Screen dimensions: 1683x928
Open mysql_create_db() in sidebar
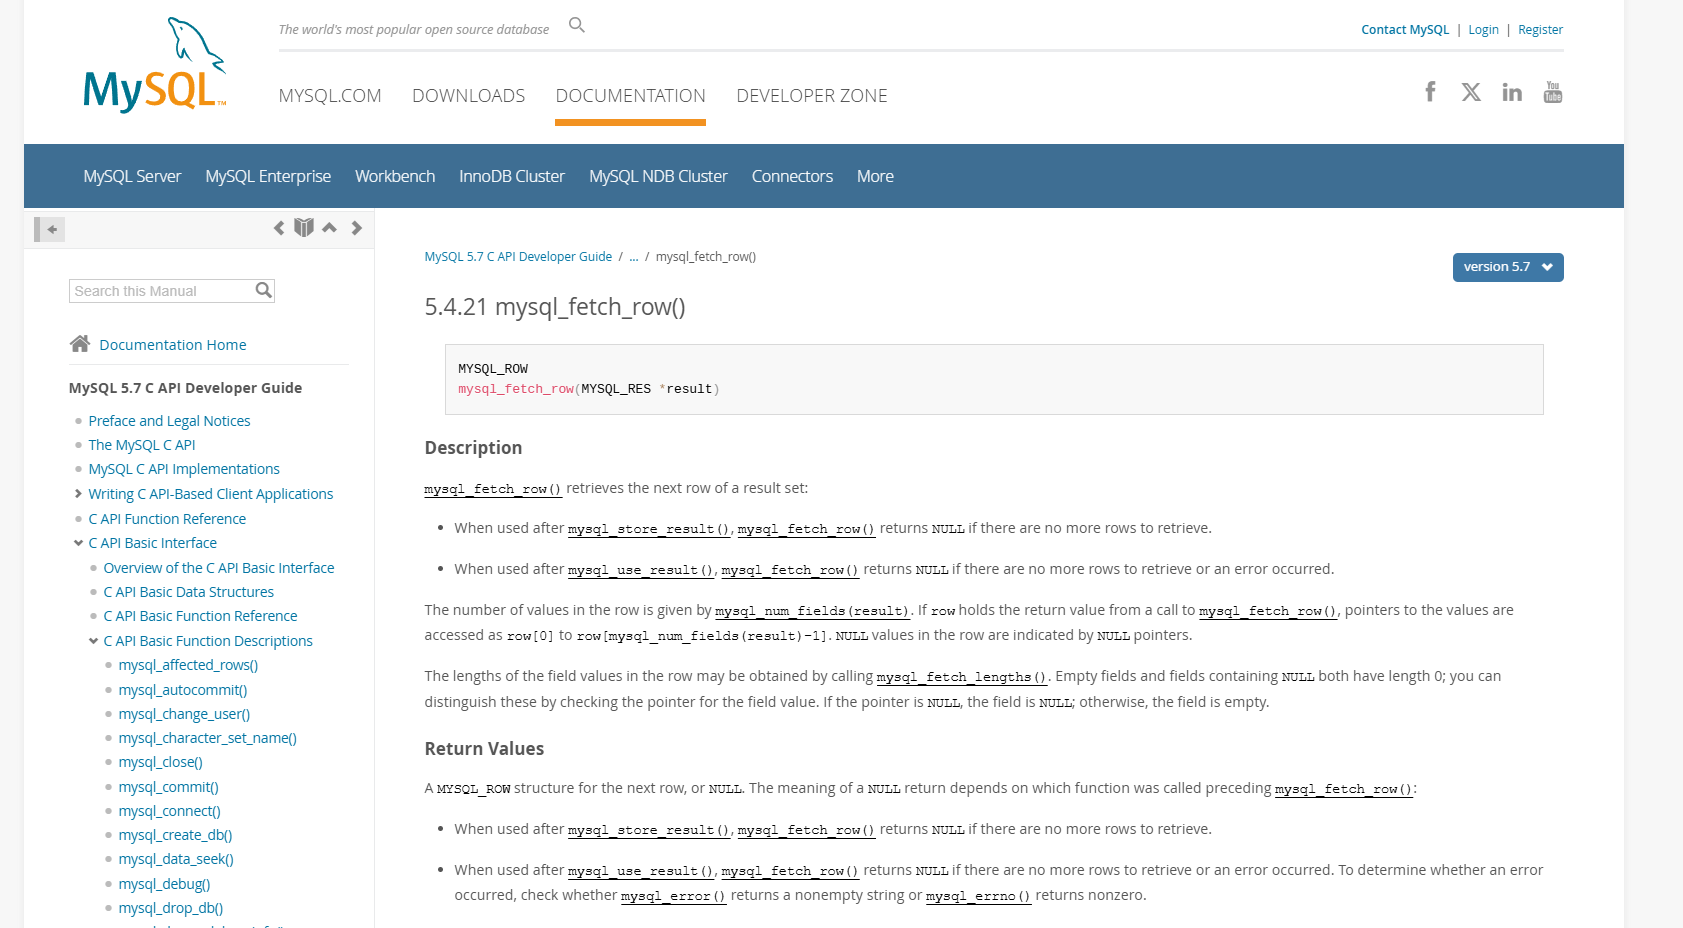[x=175, y=835]
